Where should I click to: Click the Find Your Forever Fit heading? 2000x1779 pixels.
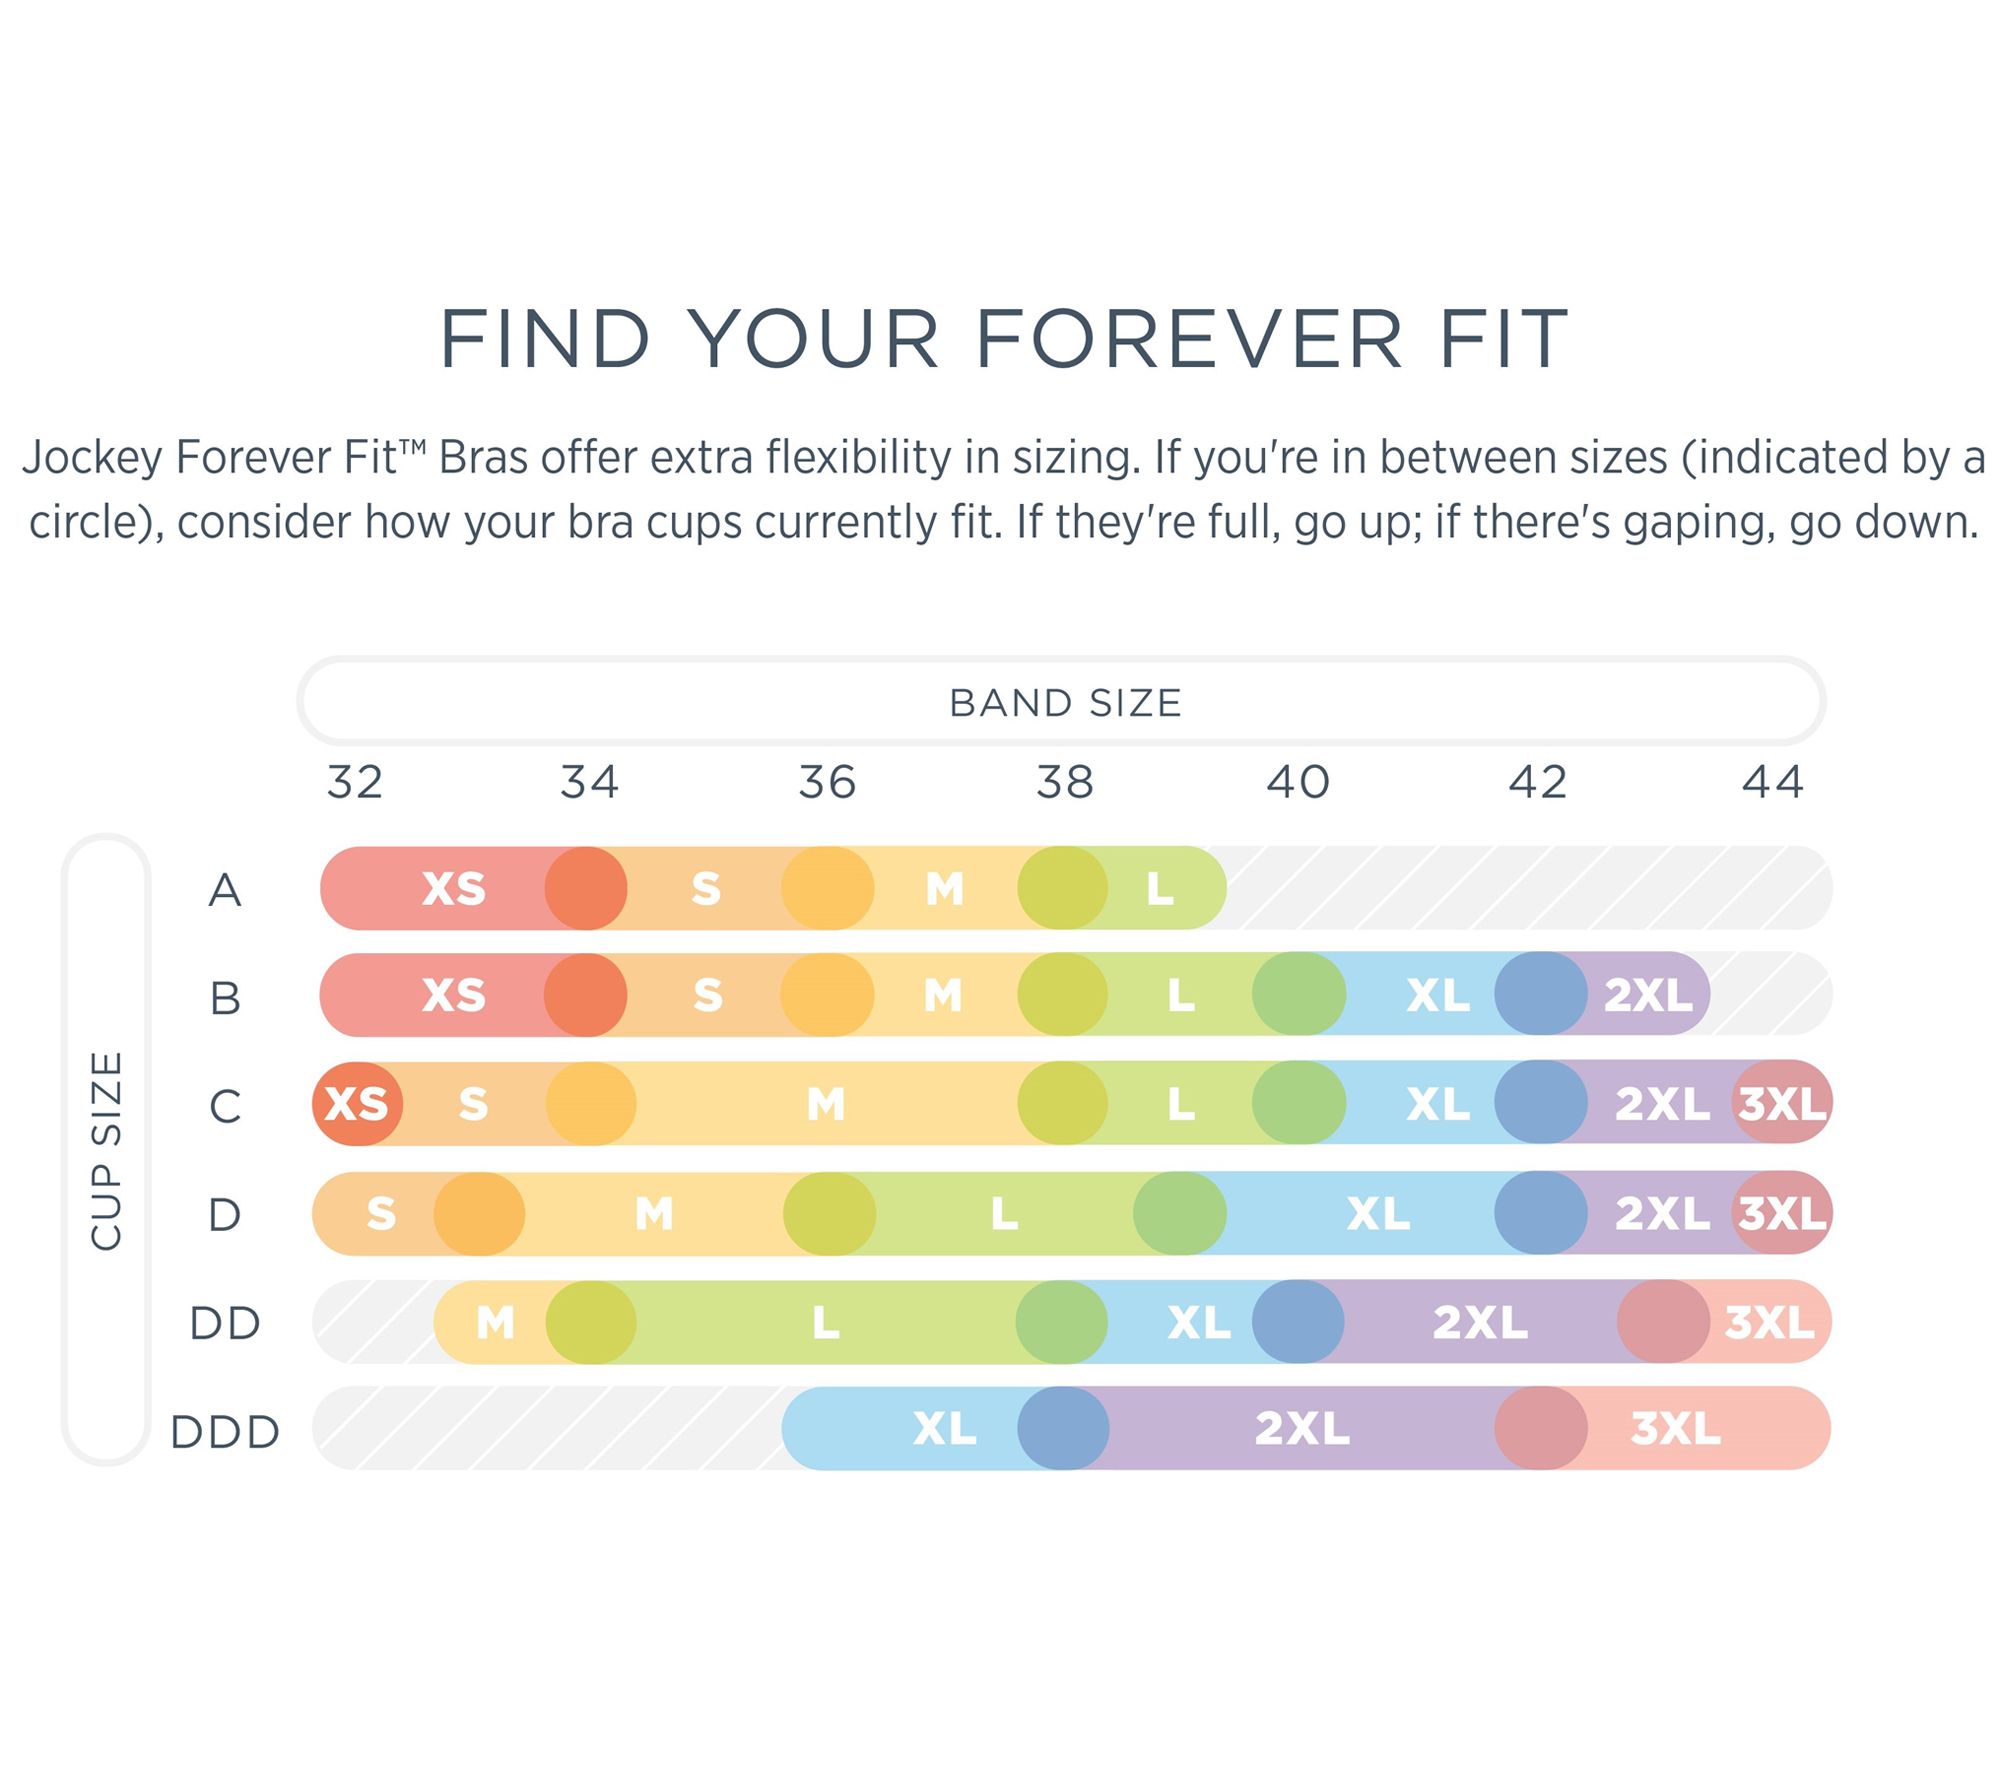pyautogui.click(x=1003, y=340)
